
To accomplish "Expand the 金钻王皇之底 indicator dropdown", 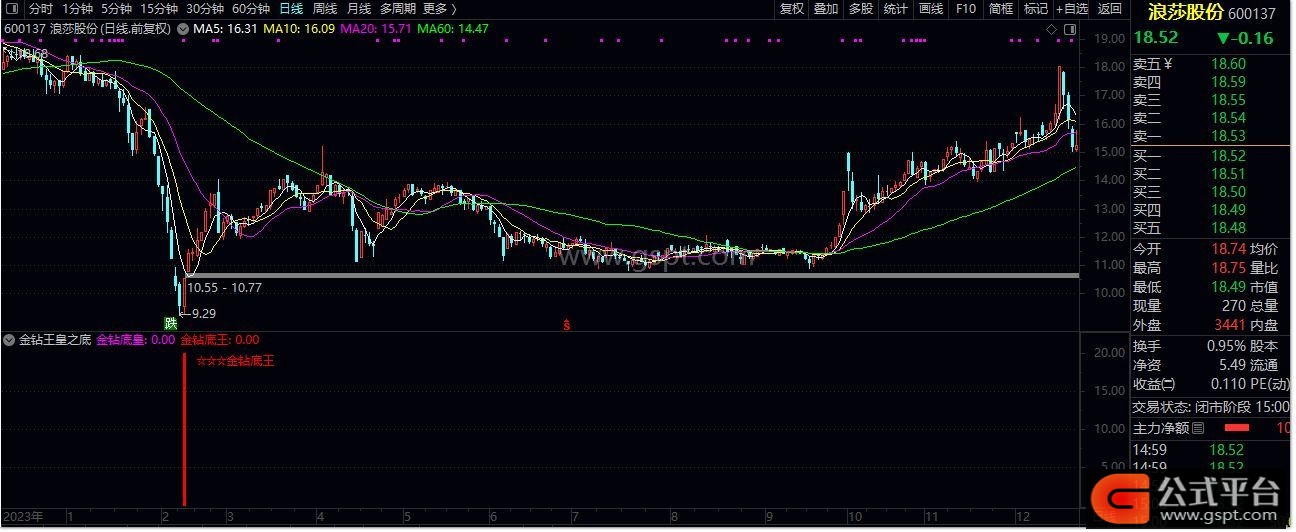I will click(10, 340).
